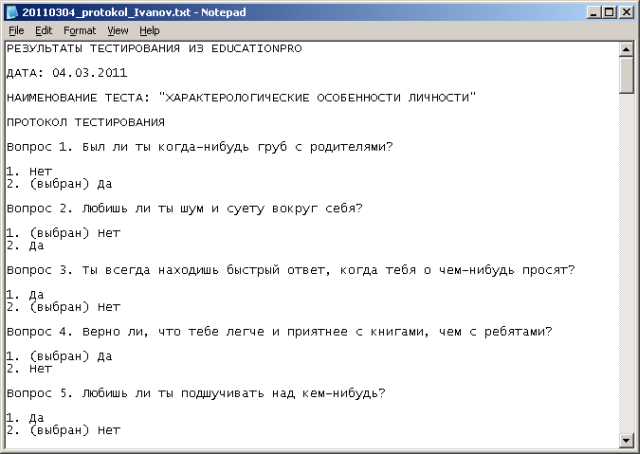640x454 pixels.
Task: Open the Help menu
Action: 149,31
